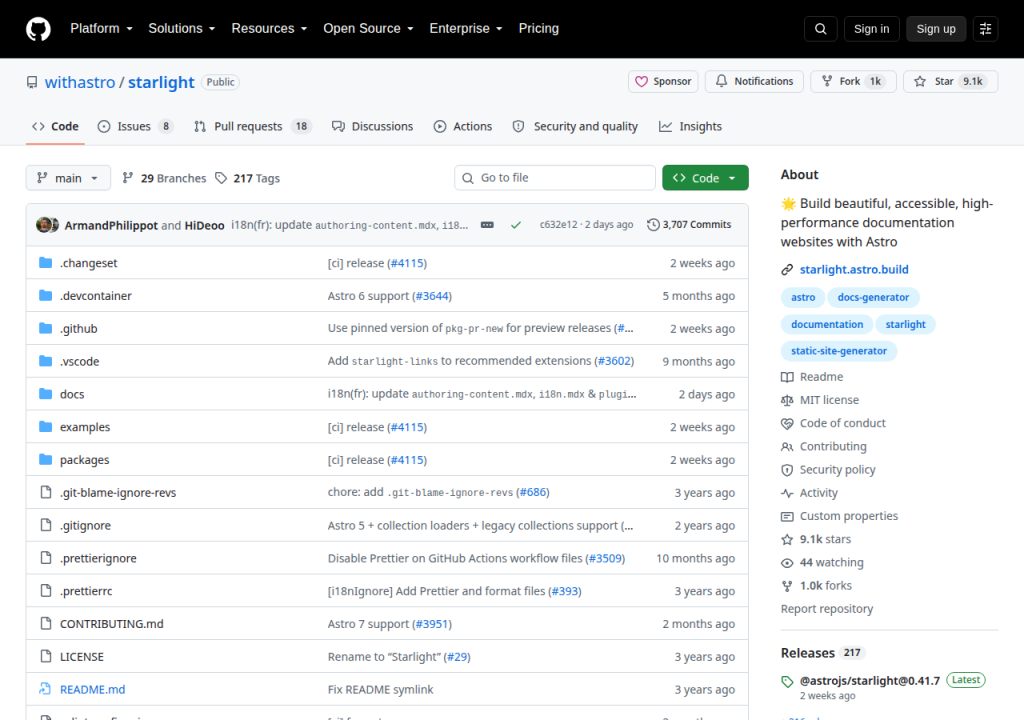
Task: Open pull request #3644 link
Action: click(432, 296)
